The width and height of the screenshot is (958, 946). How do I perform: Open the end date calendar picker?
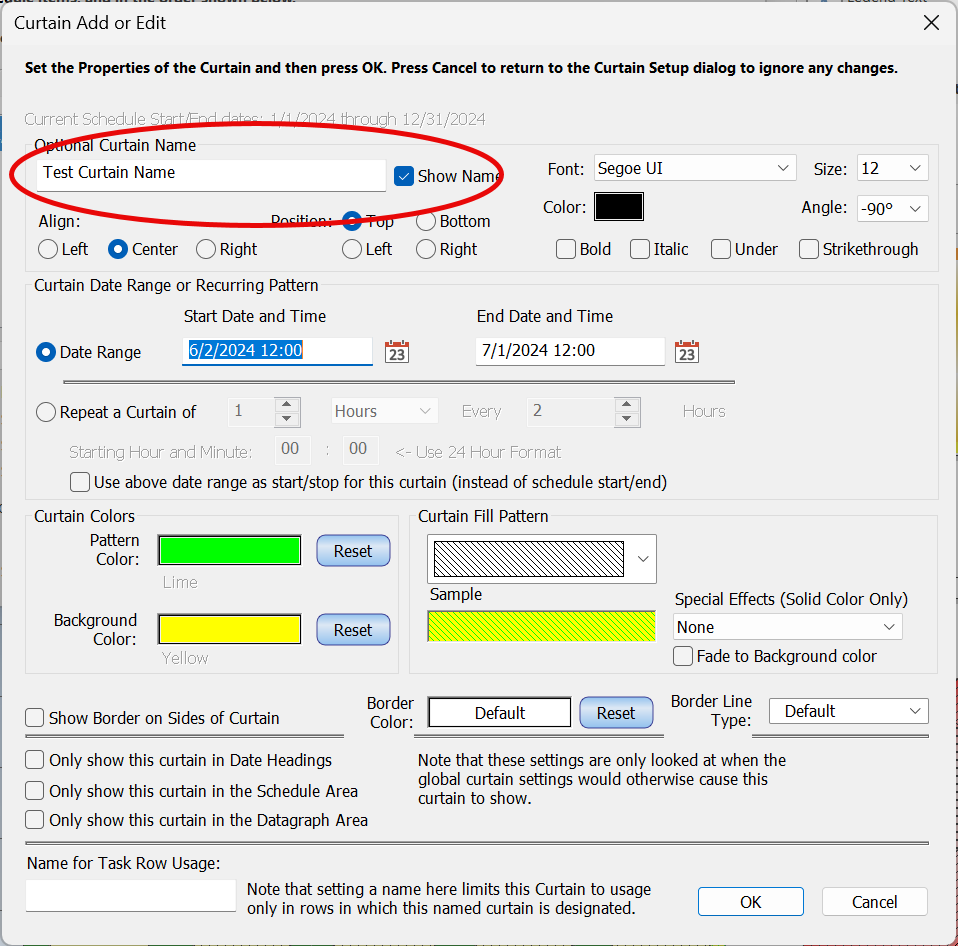tap(687, 351)
